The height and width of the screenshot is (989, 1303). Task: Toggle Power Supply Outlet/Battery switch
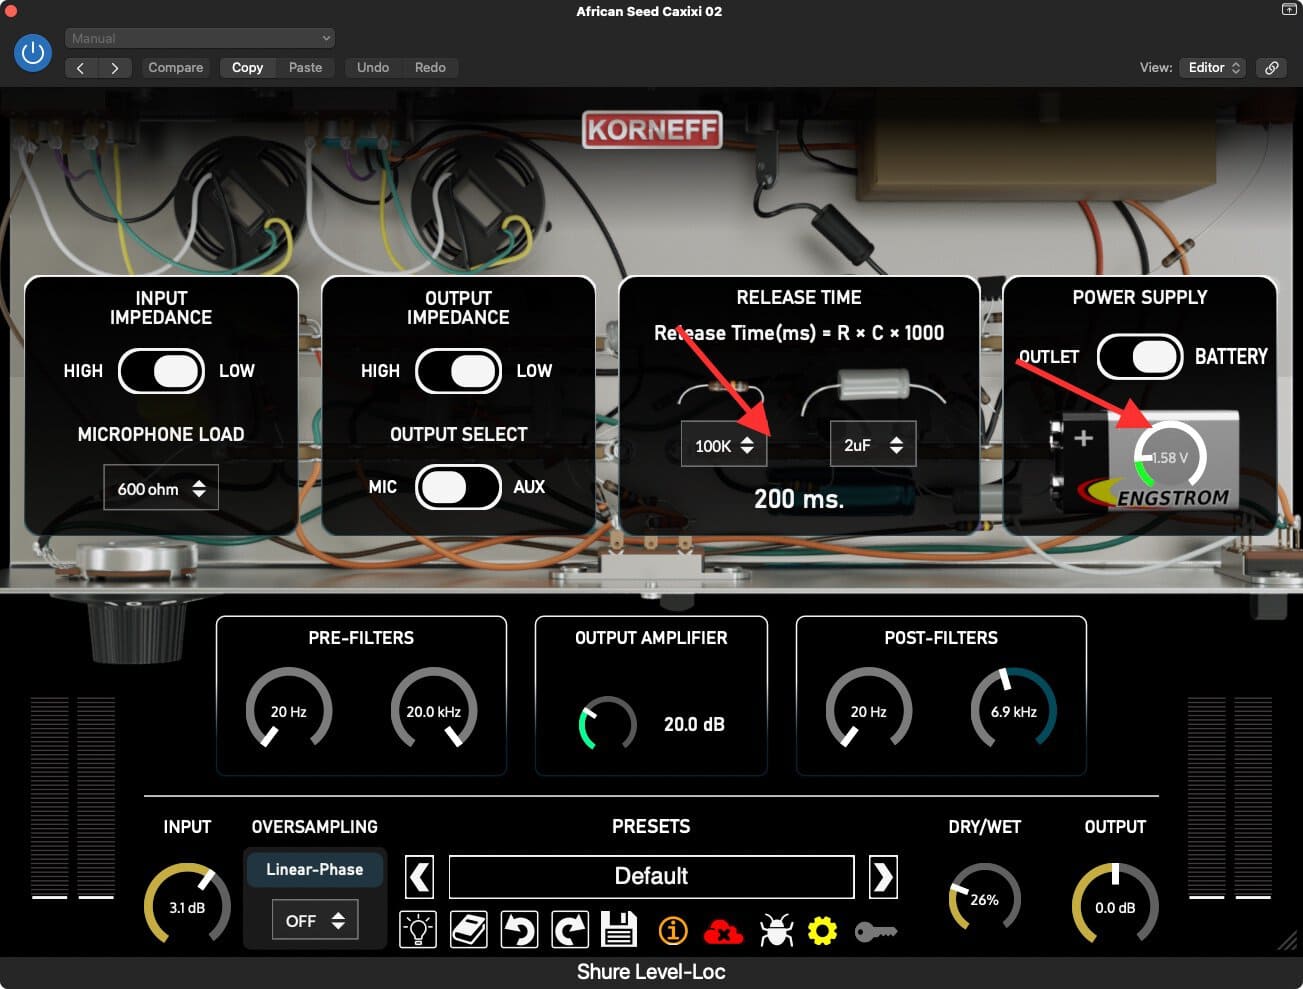coord(1140,356)
